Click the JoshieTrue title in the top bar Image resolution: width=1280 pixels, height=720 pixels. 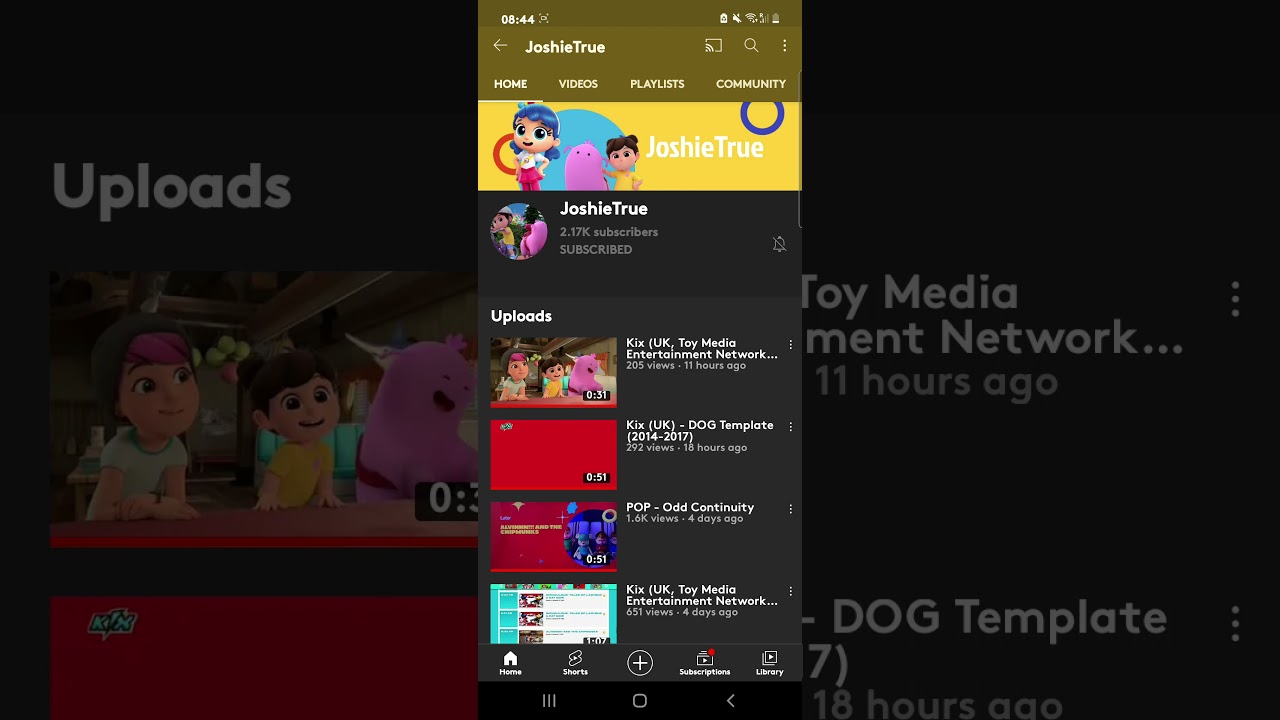point(565,47)
